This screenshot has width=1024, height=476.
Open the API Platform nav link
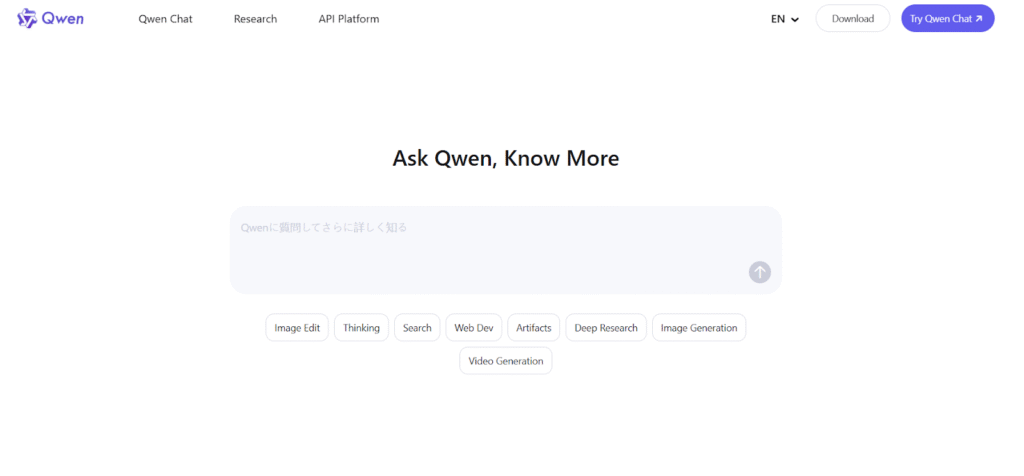(348, 19)
